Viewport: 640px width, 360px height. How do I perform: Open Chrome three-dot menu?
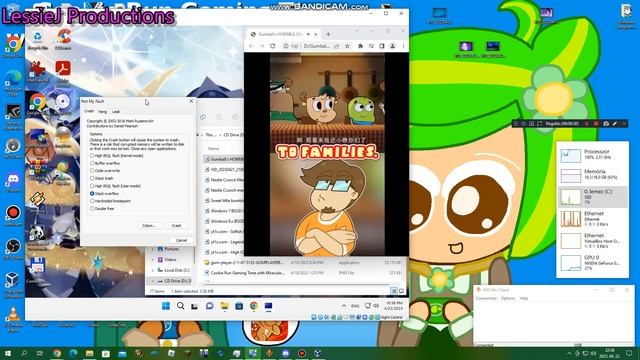[x=403, y=46]
